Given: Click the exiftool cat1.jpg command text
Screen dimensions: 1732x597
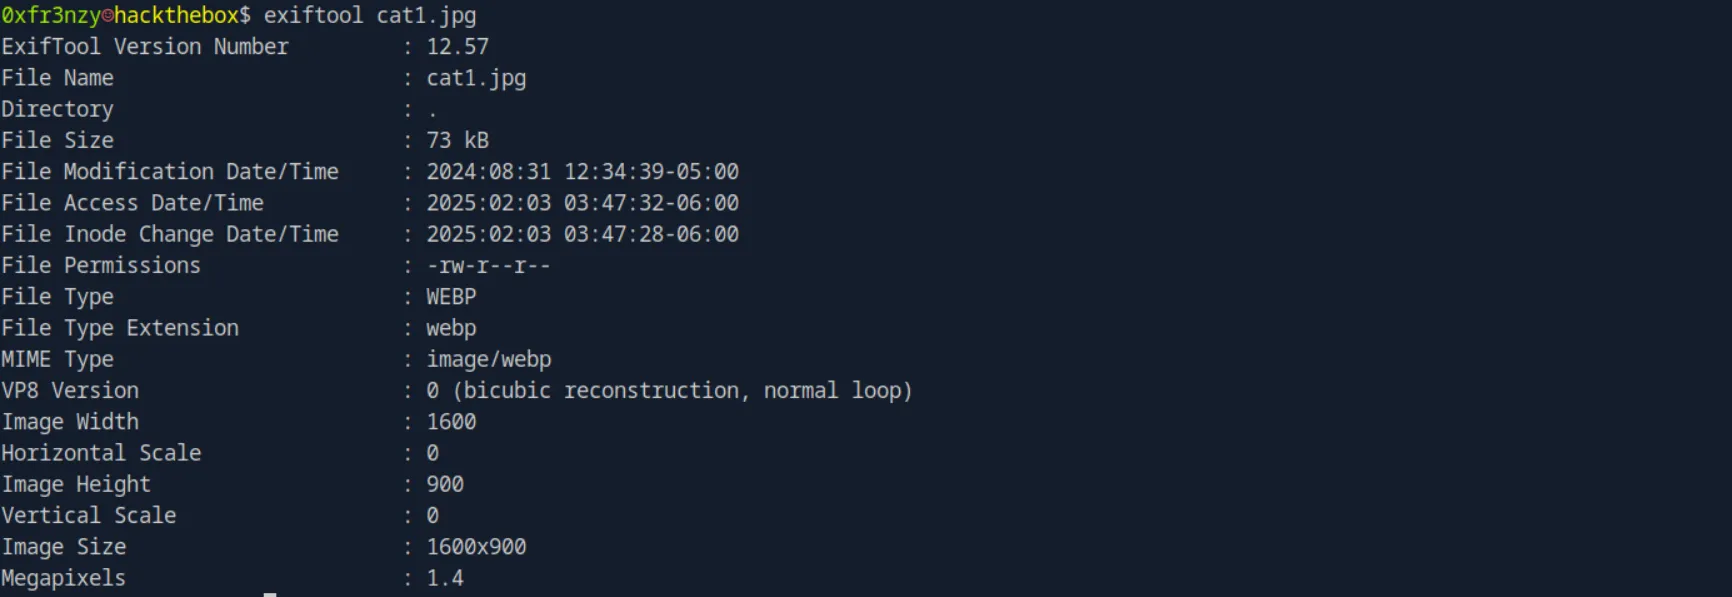Looking at the screenshot, I should point(370,16).
